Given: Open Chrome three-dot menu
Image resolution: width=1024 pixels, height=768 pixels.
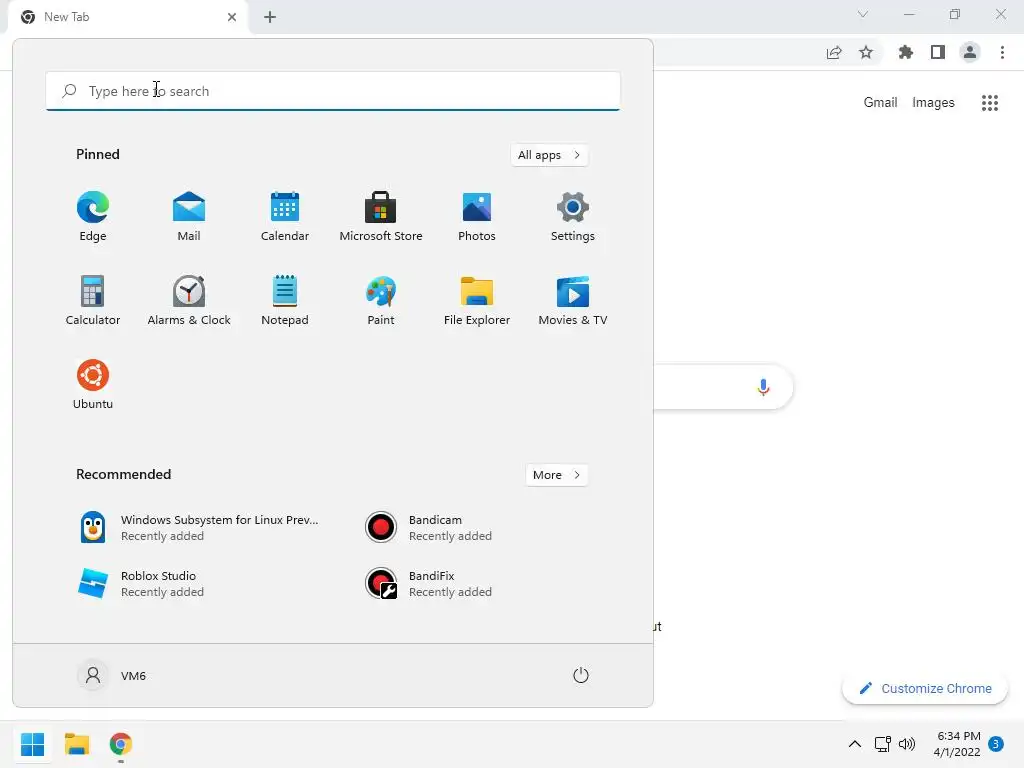Looking at the screenshot, I should point(1002,52).
